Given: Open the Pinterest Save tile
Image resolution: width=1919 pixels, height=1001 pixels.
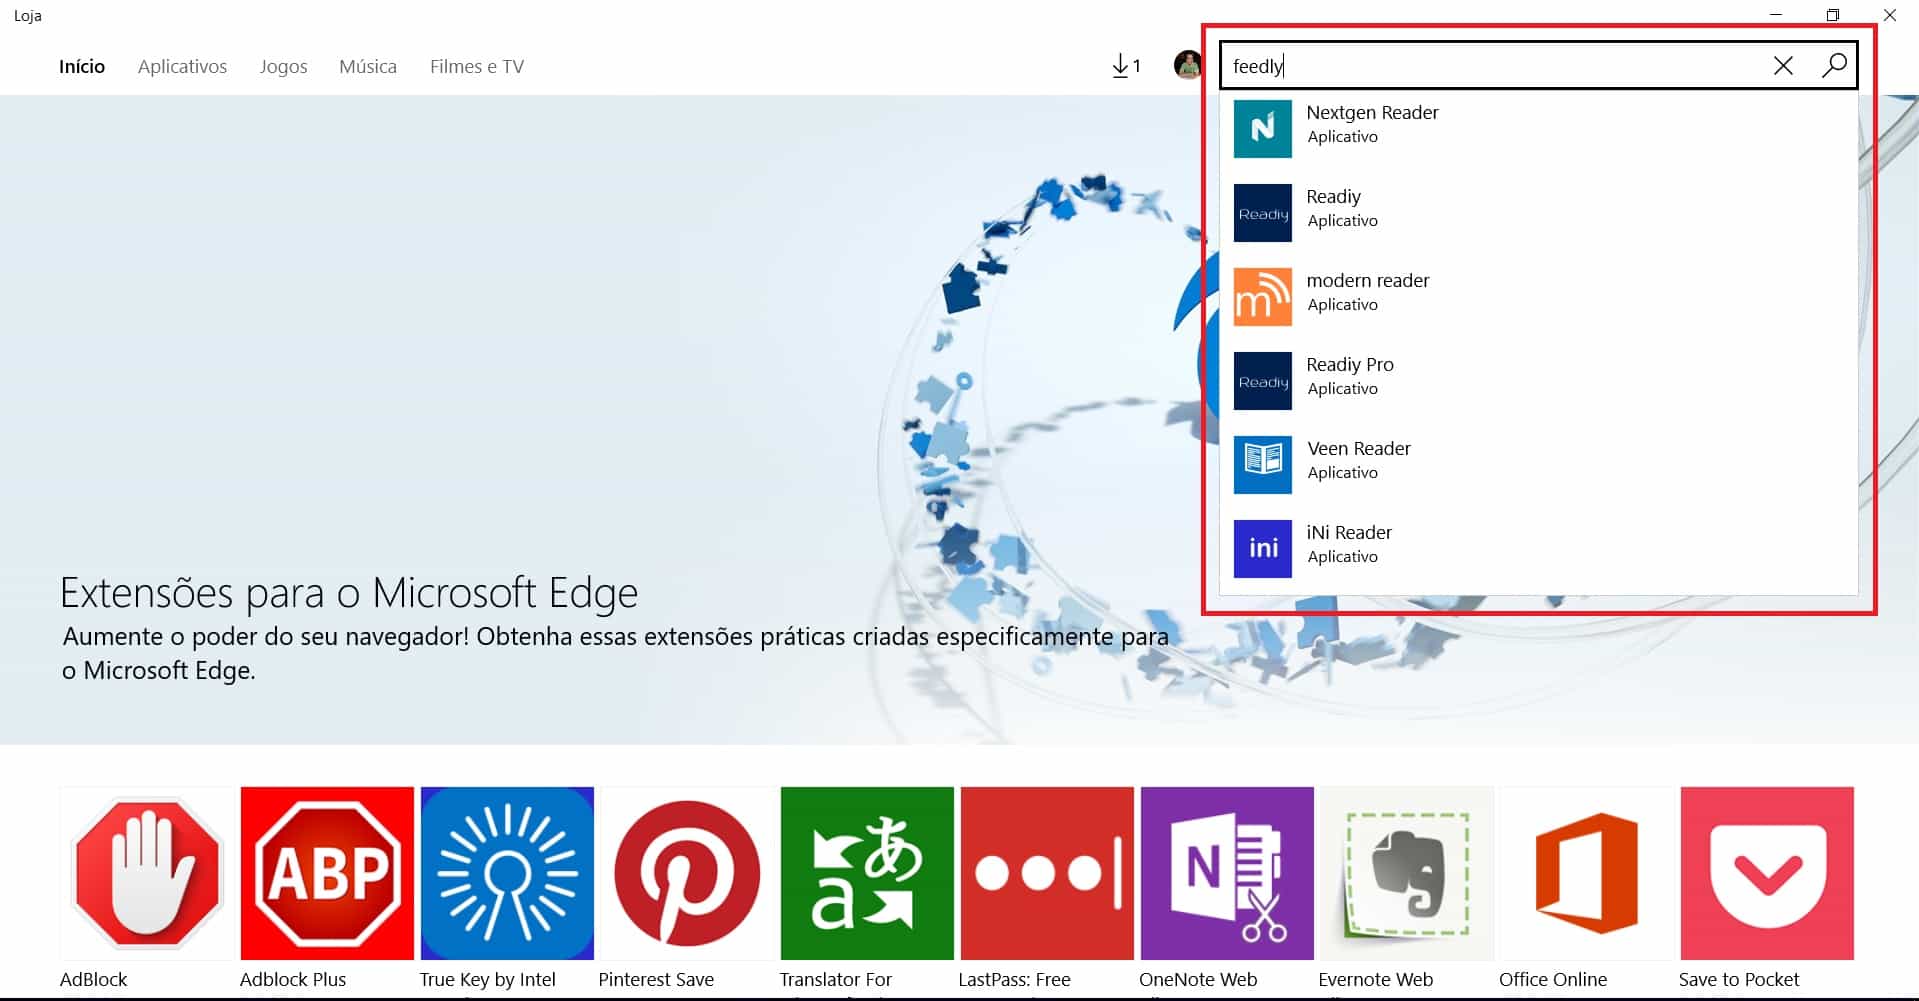Looking at the screenshot, I should pyautogui.click(x=687, y=873).
